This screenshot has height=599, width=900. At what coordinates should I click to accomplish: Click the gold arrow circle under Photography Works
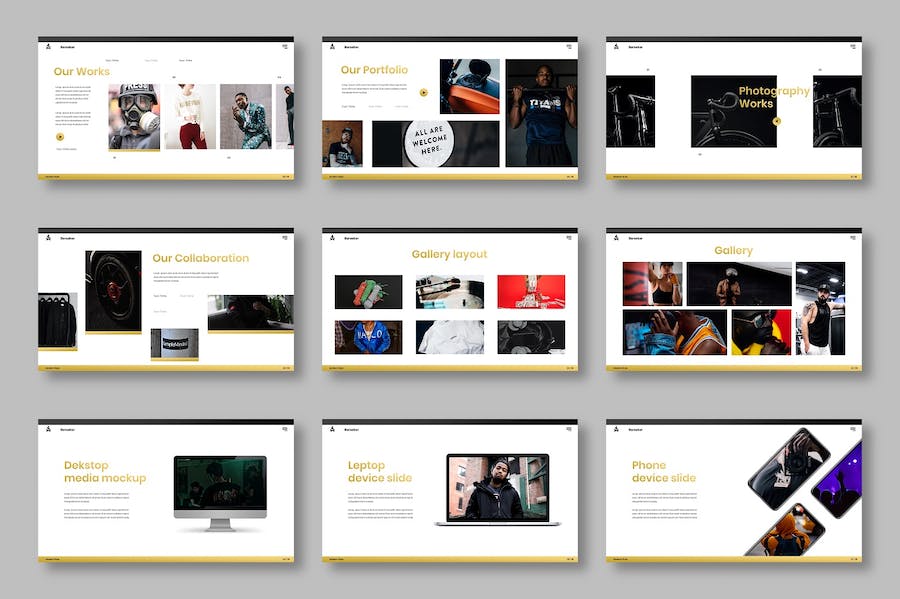pos(777,121)
